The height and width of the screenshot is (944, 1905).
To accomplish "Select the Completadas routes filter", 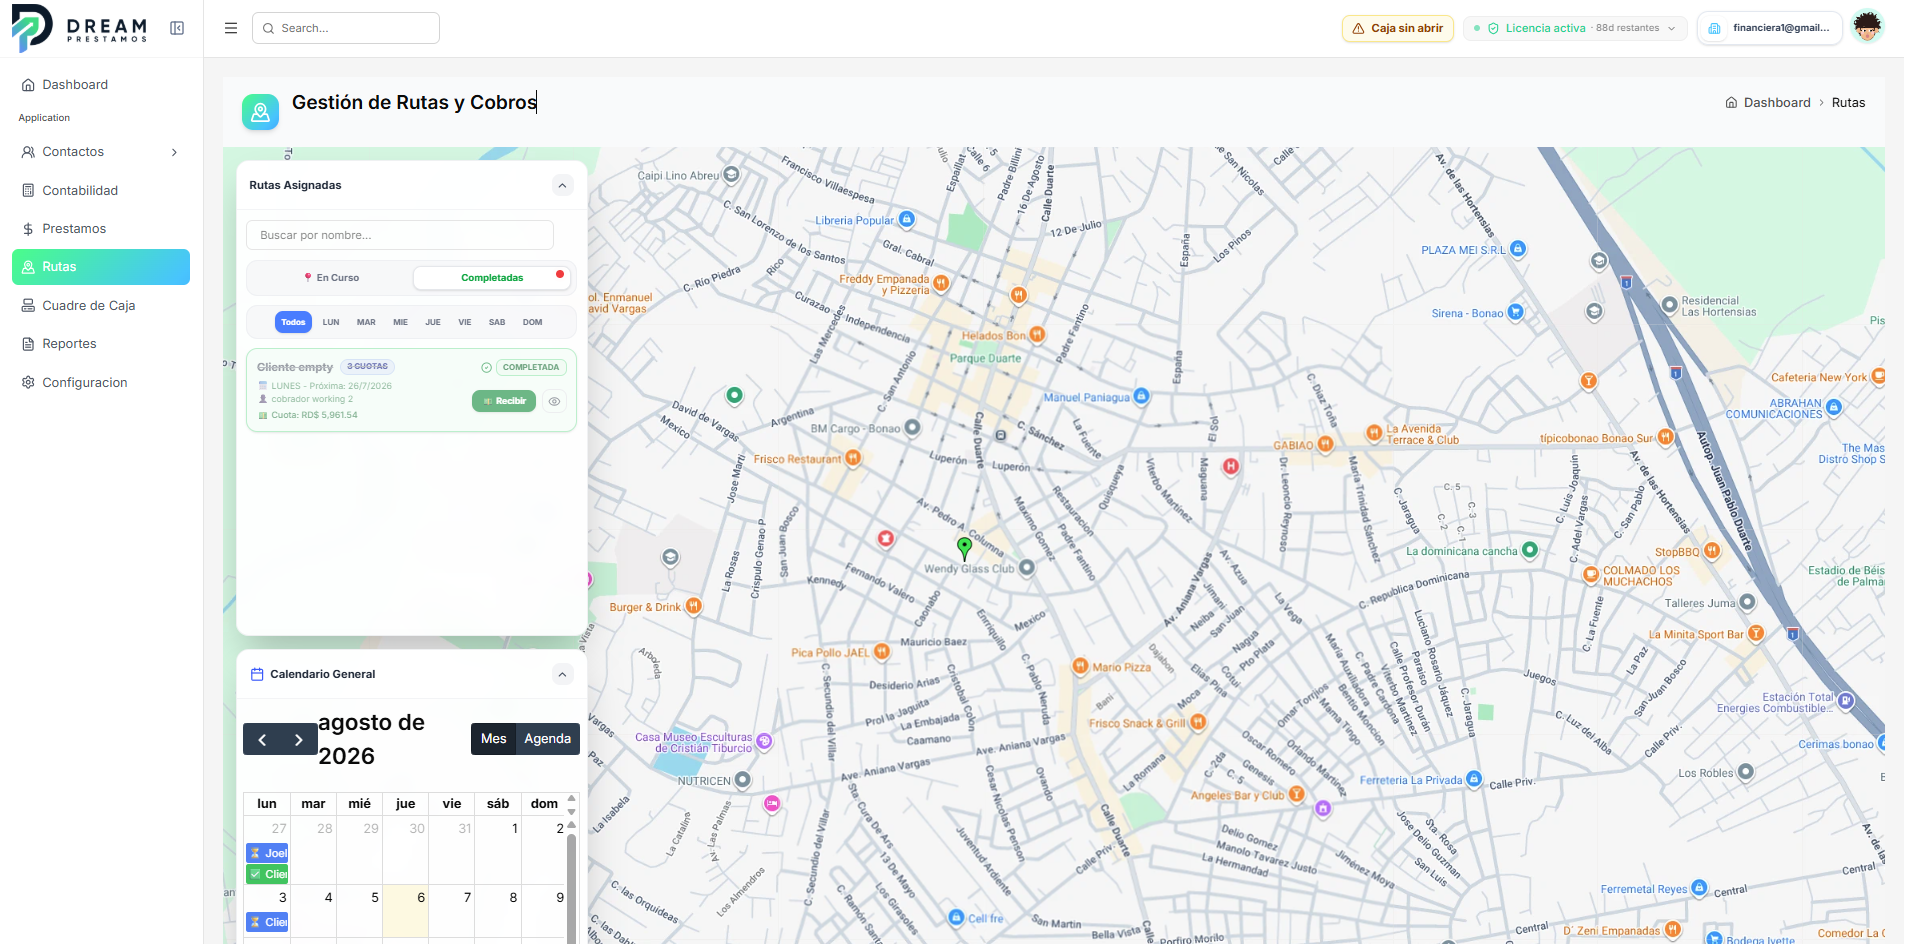I will click(492, 278).
